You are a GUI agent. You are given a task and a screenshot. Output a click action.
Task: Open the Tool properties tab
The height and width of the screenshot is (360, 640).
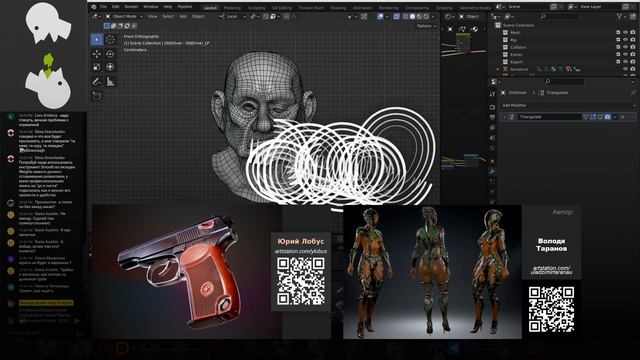click(x=492, y=94)
